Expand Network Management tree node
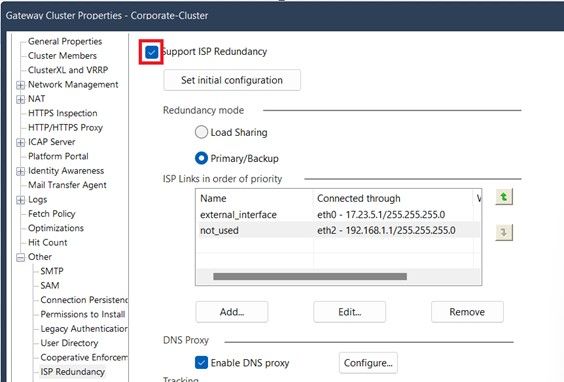This screenshot has height=382, width=564. (21, 85)
